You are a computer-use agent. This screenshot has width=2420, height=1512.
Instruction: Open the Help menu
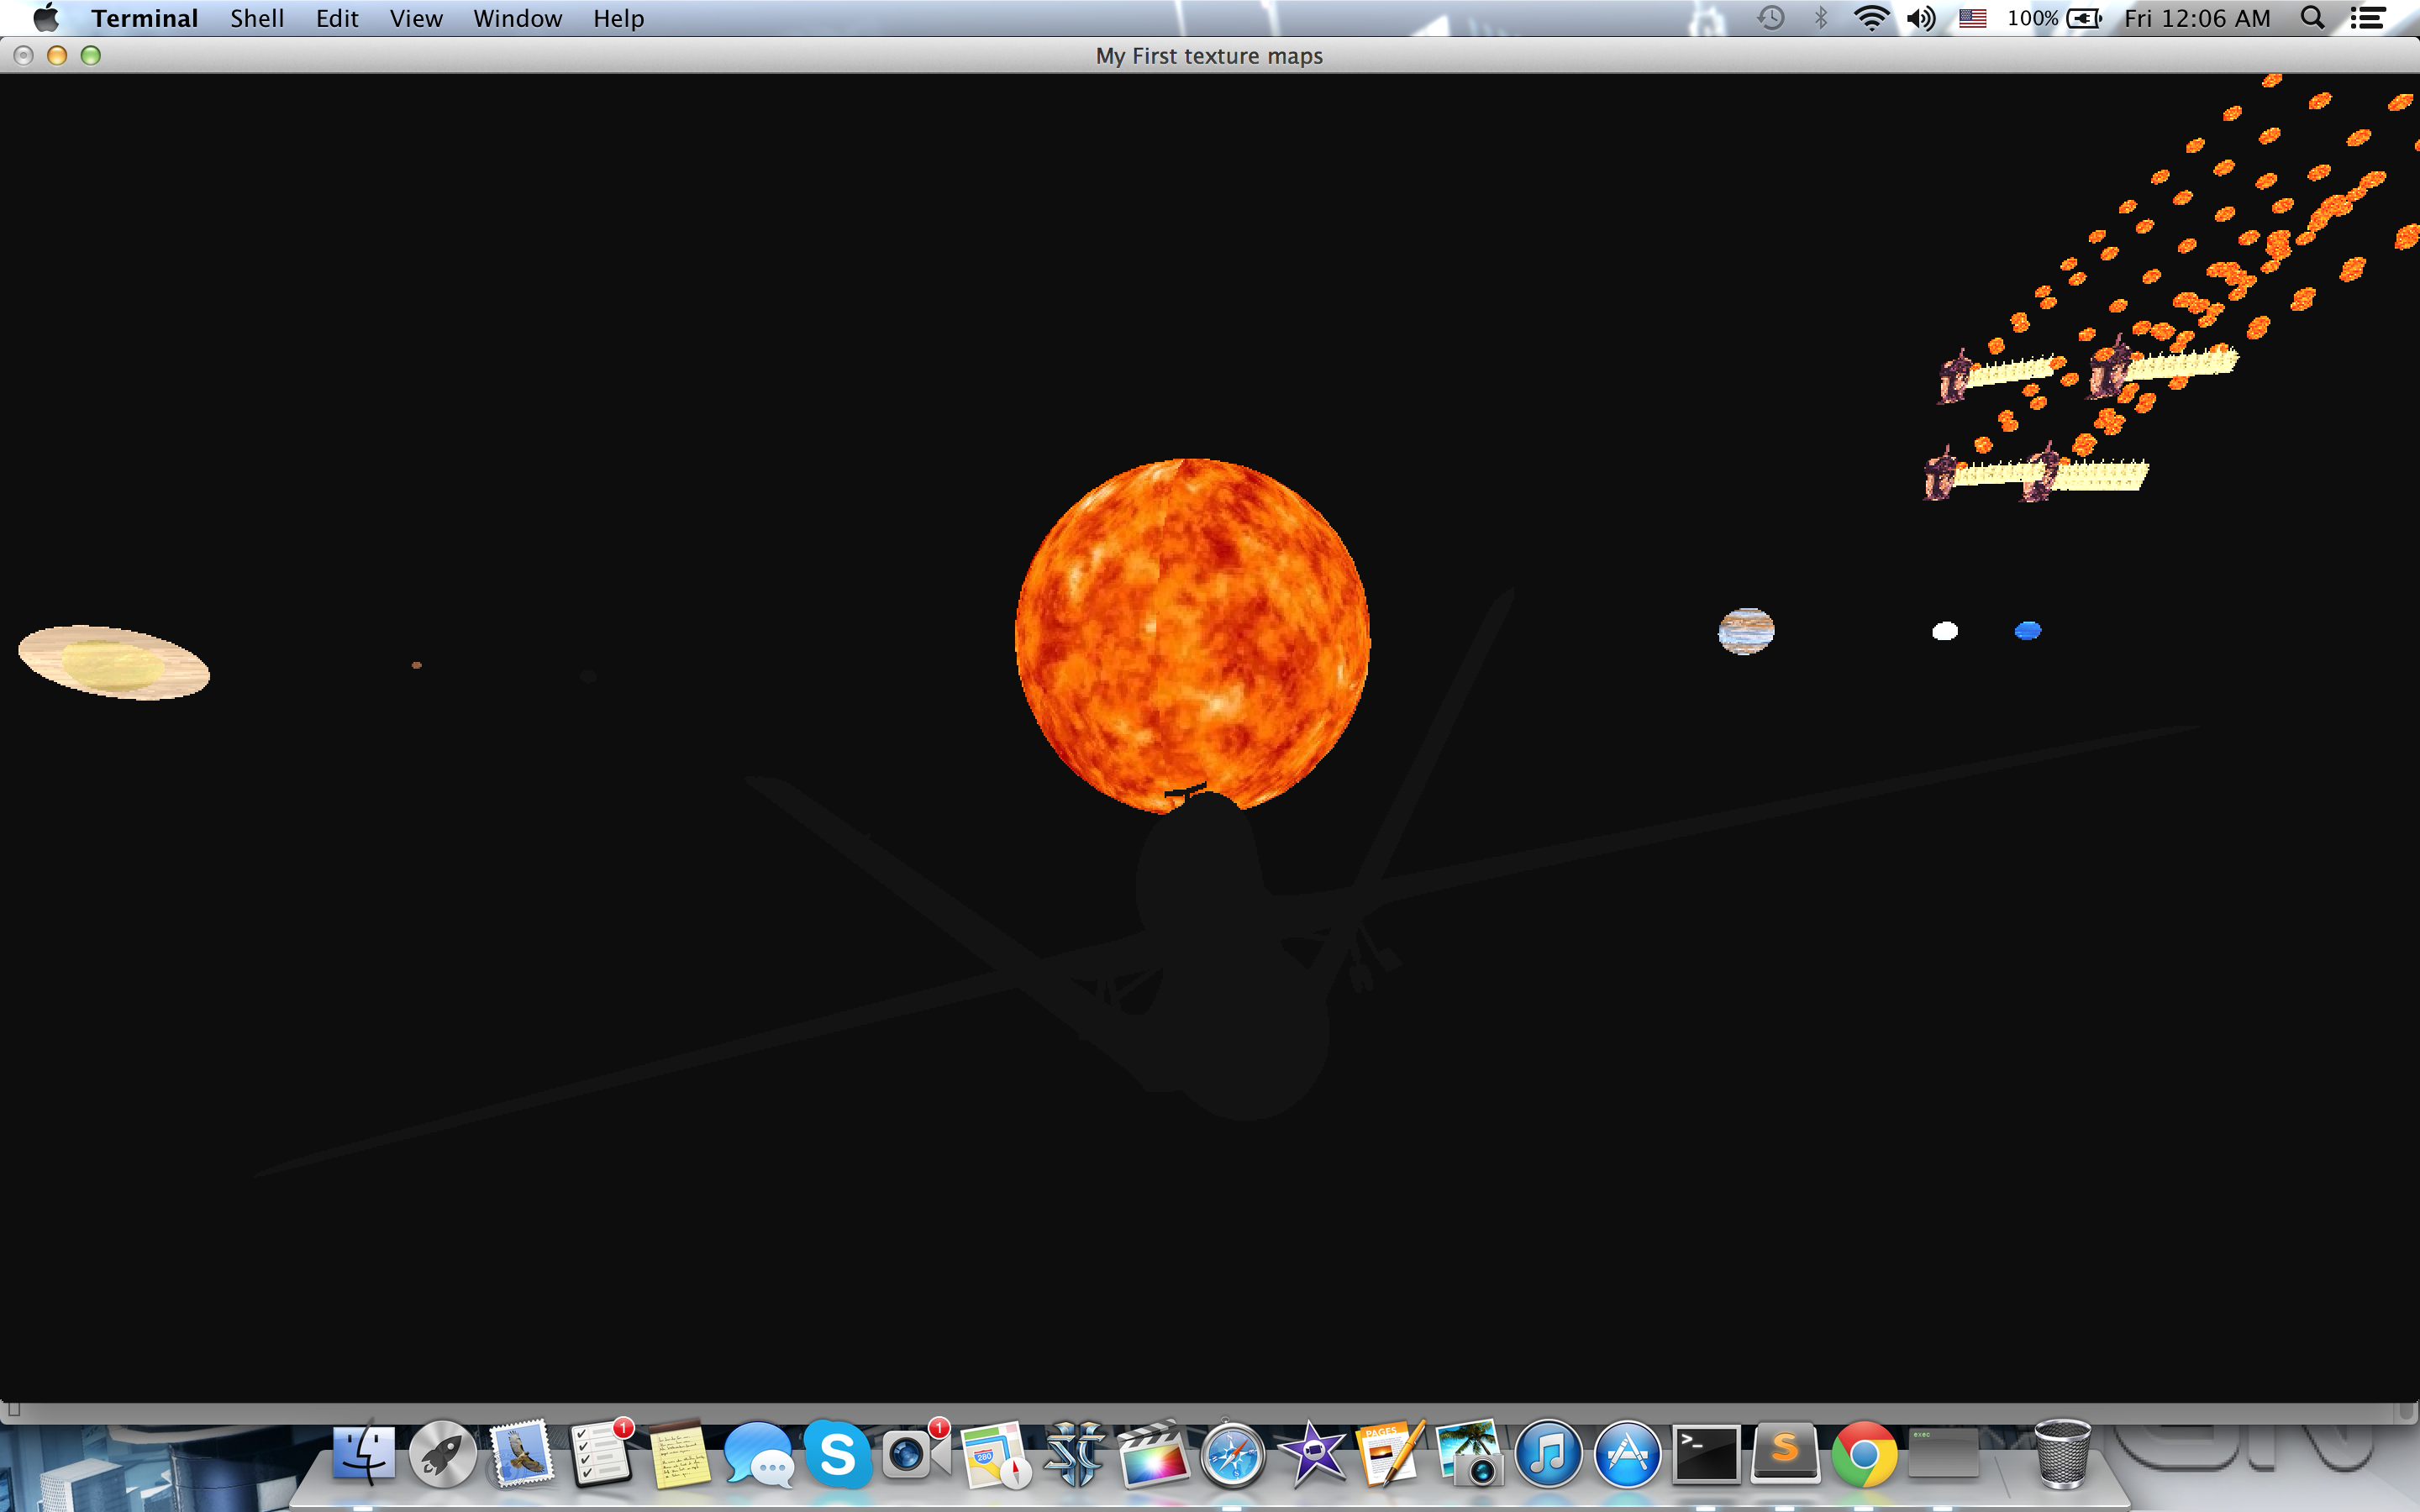[618, 18]
